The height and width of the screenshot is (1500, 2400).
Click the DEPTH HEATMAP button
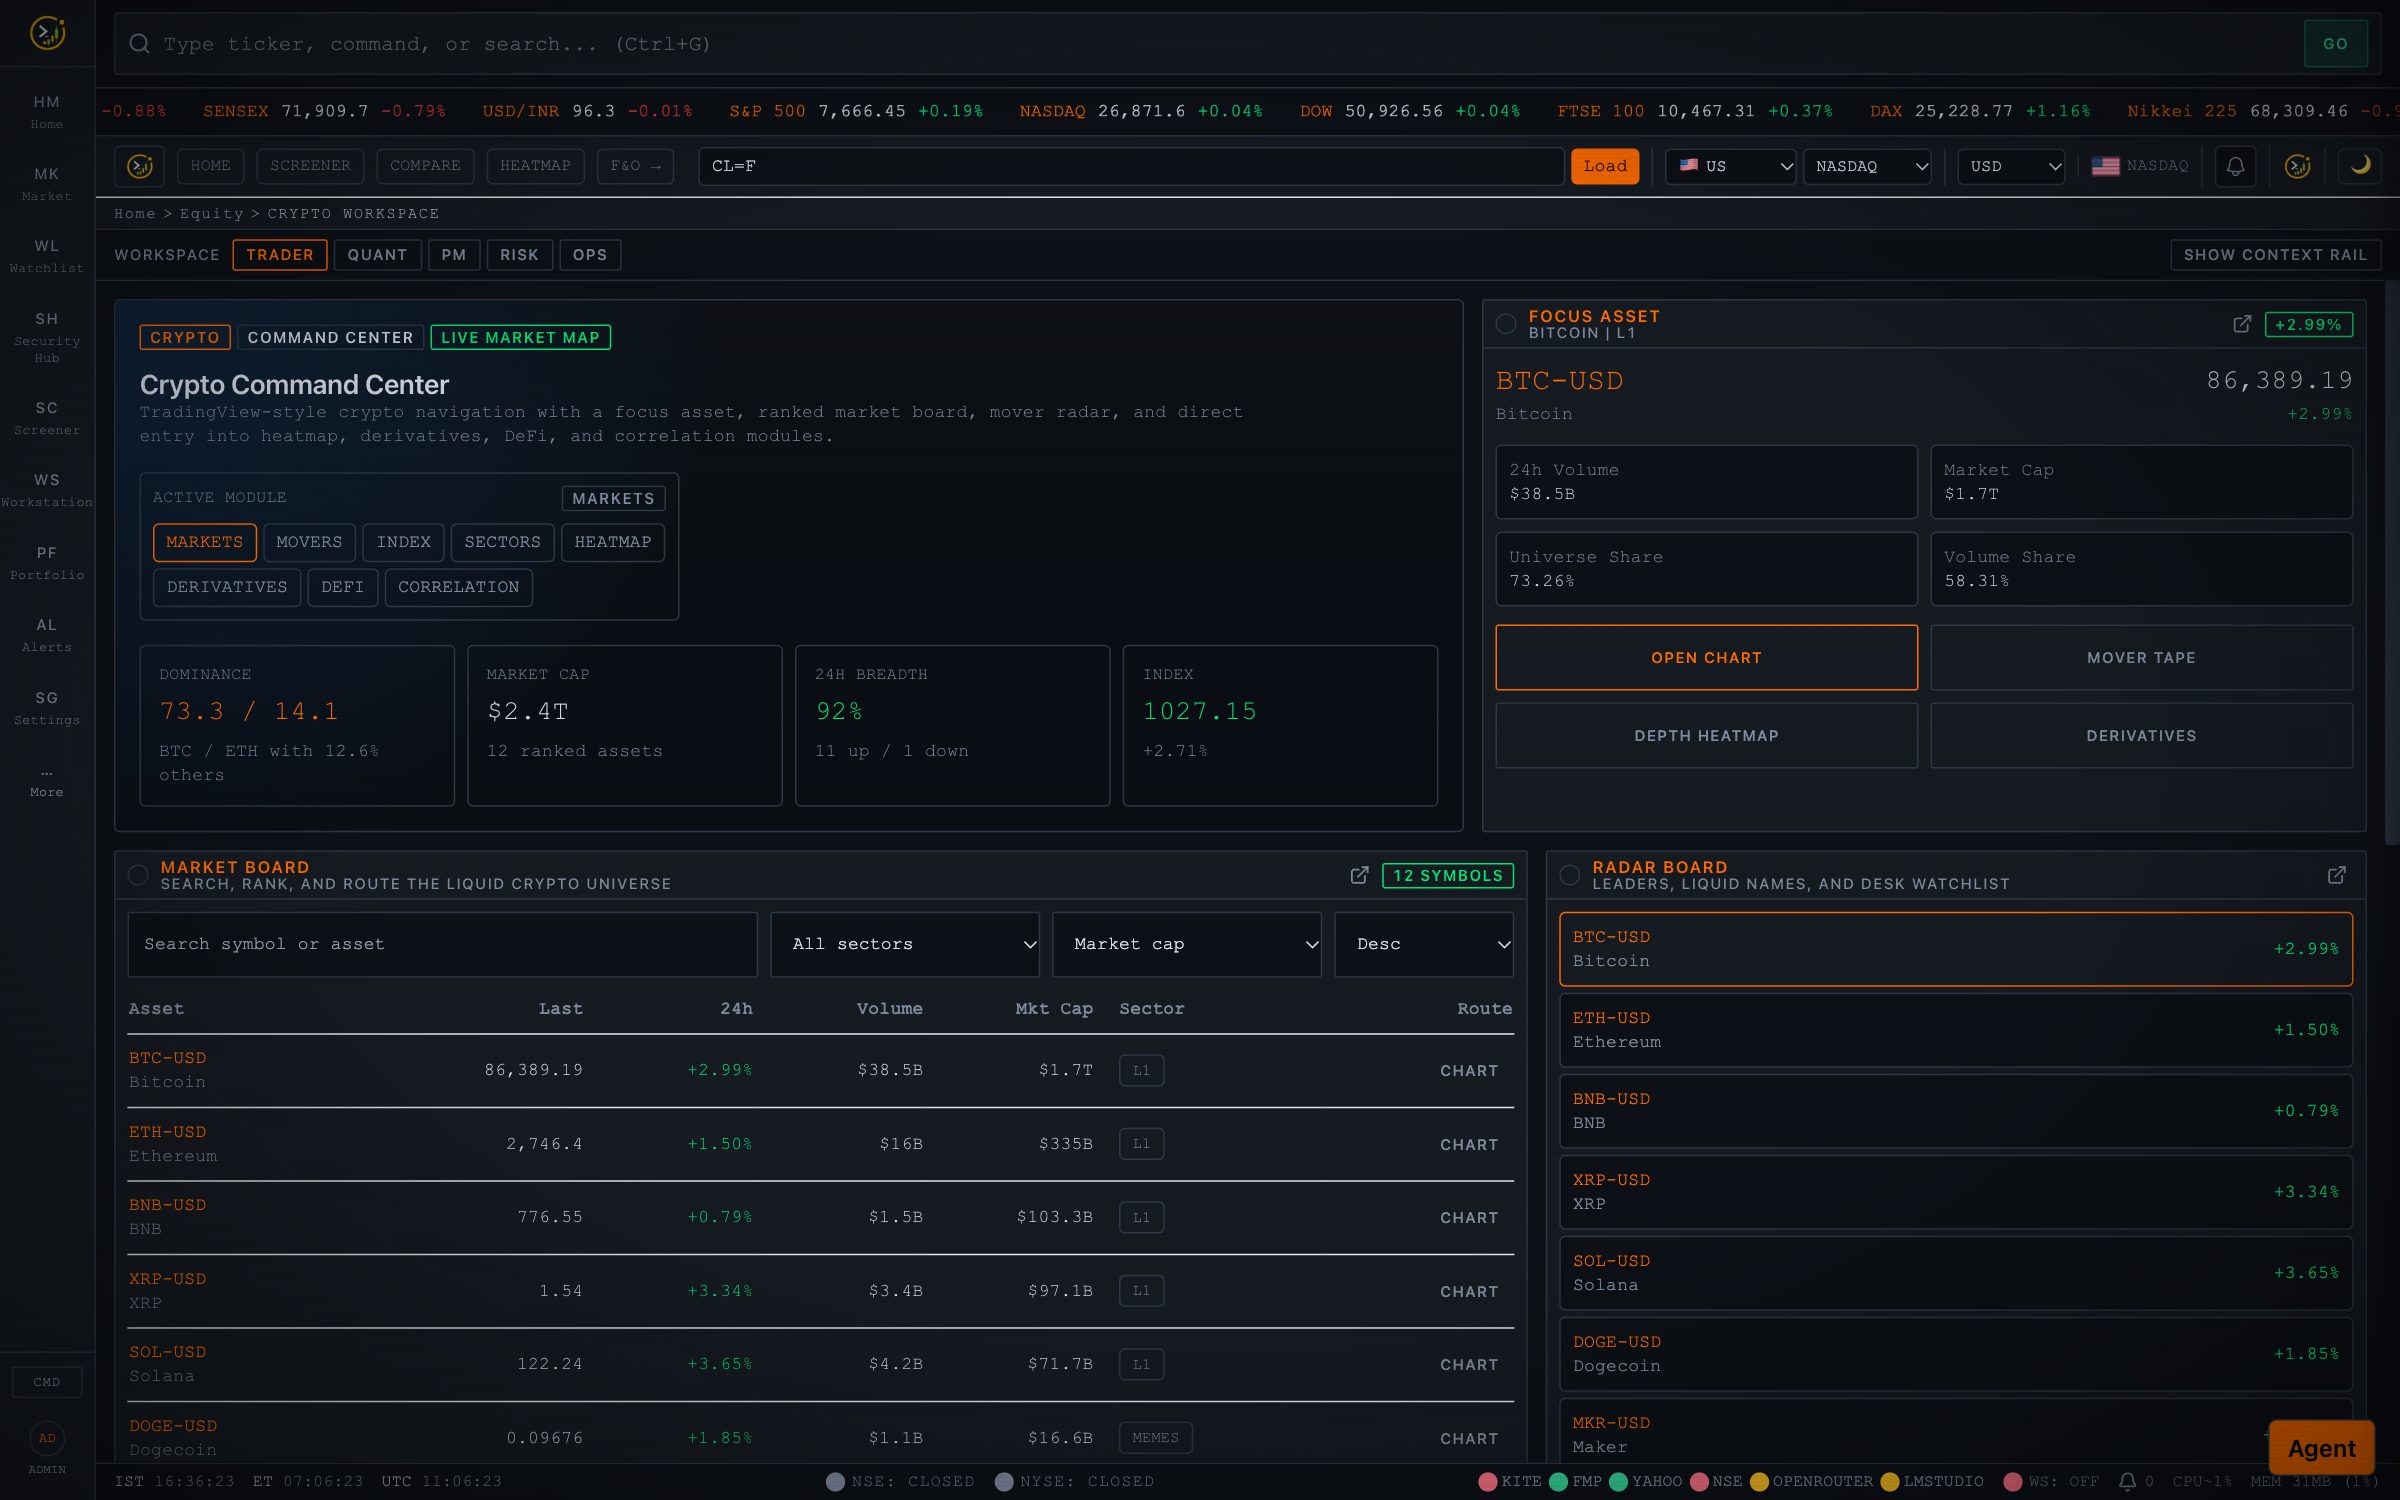pyautogui.click(x=1706, y=736)
